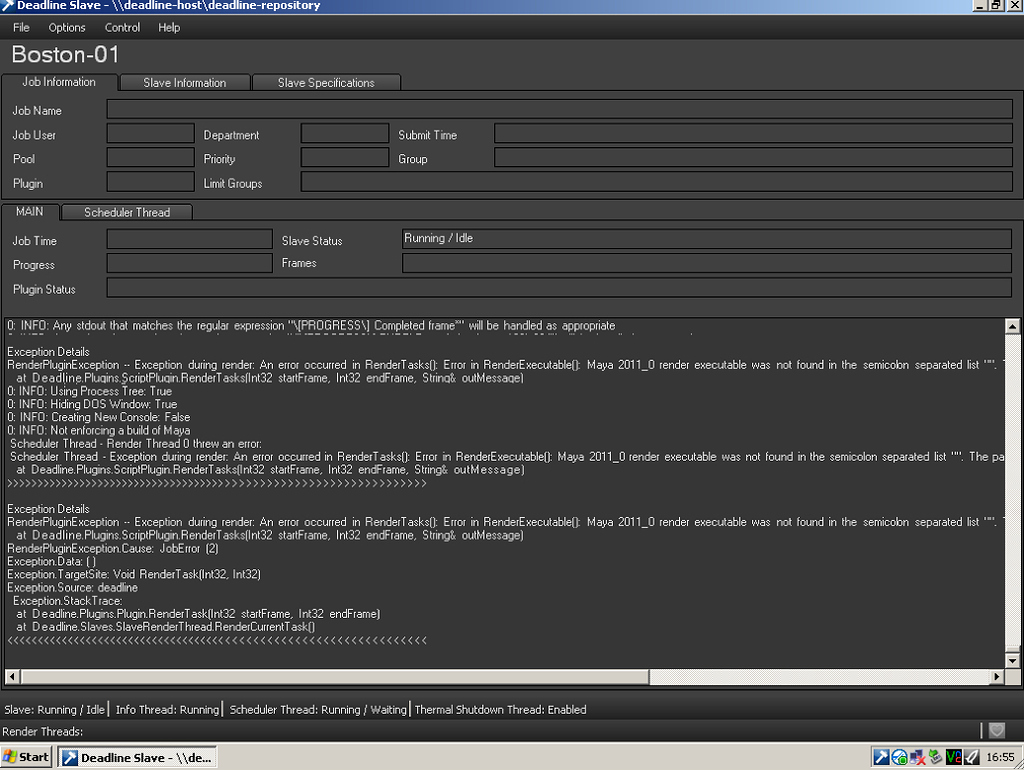This screenshot has width=1024, height=770.
Task: Switch to the Slave Specifications tab
Action: (x=326, y=82)
